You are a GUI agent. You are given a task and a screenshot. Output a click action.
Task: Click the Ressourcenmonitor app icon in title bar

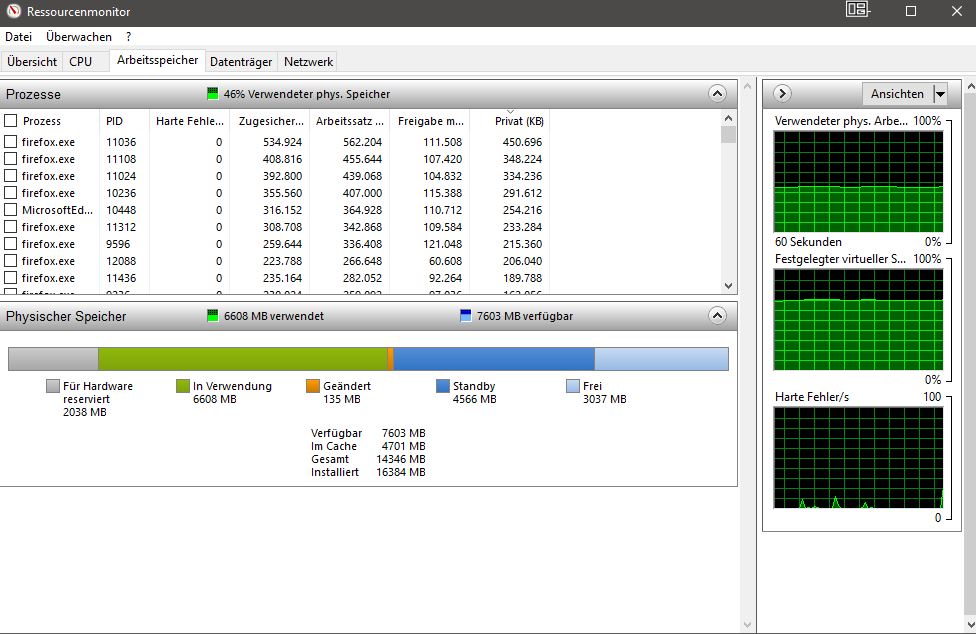click(x=13, y=11)
